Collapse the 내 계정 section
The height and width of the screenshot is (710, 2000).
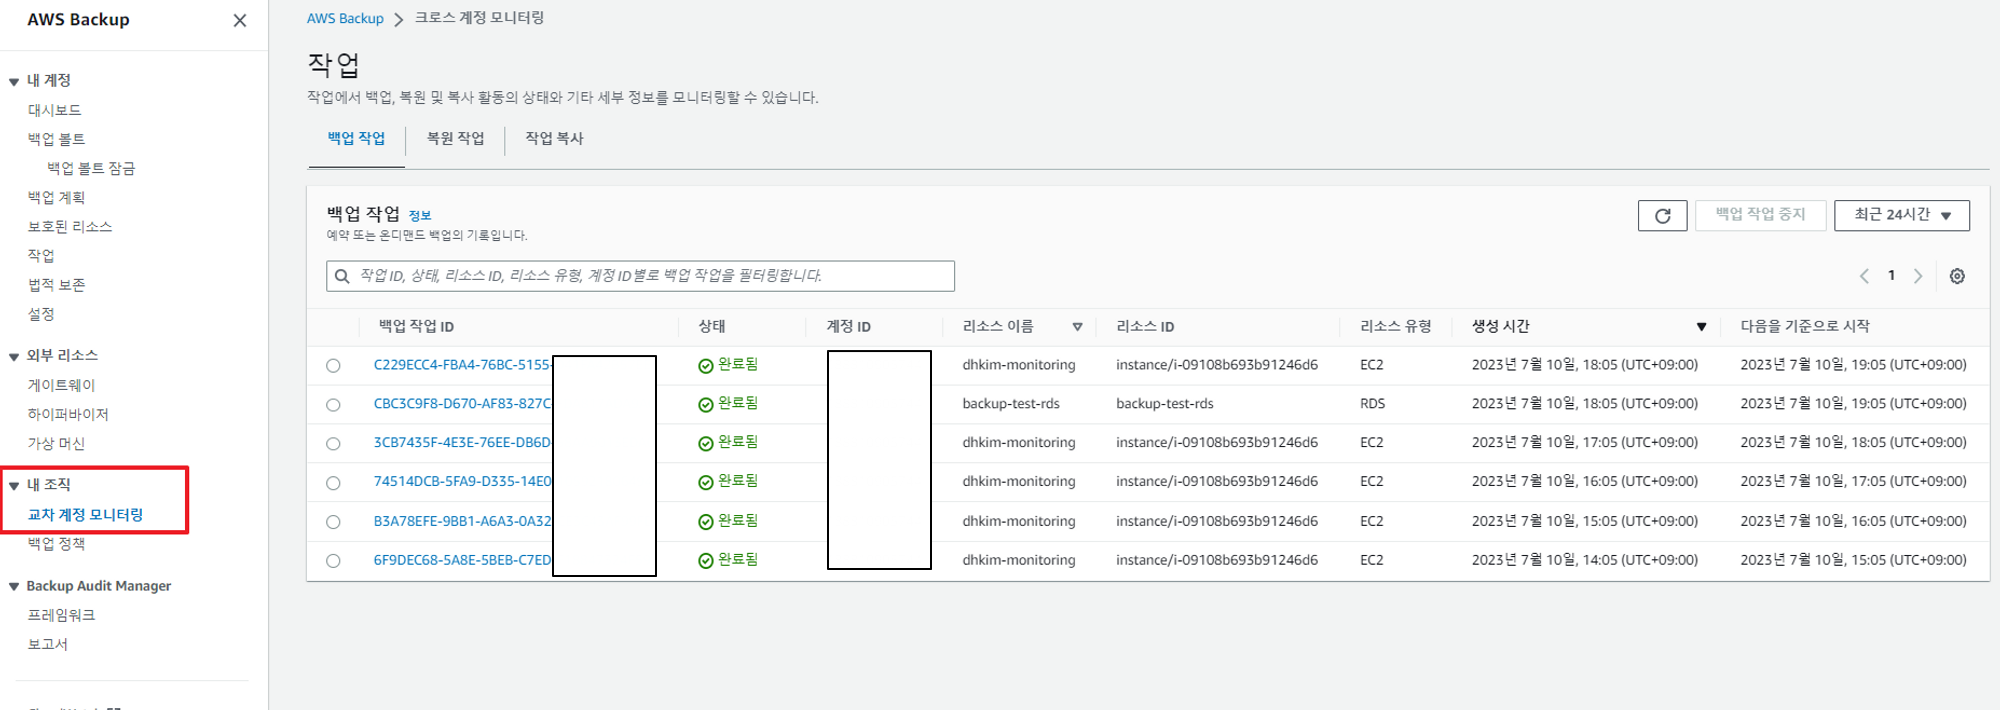(14, 82)
